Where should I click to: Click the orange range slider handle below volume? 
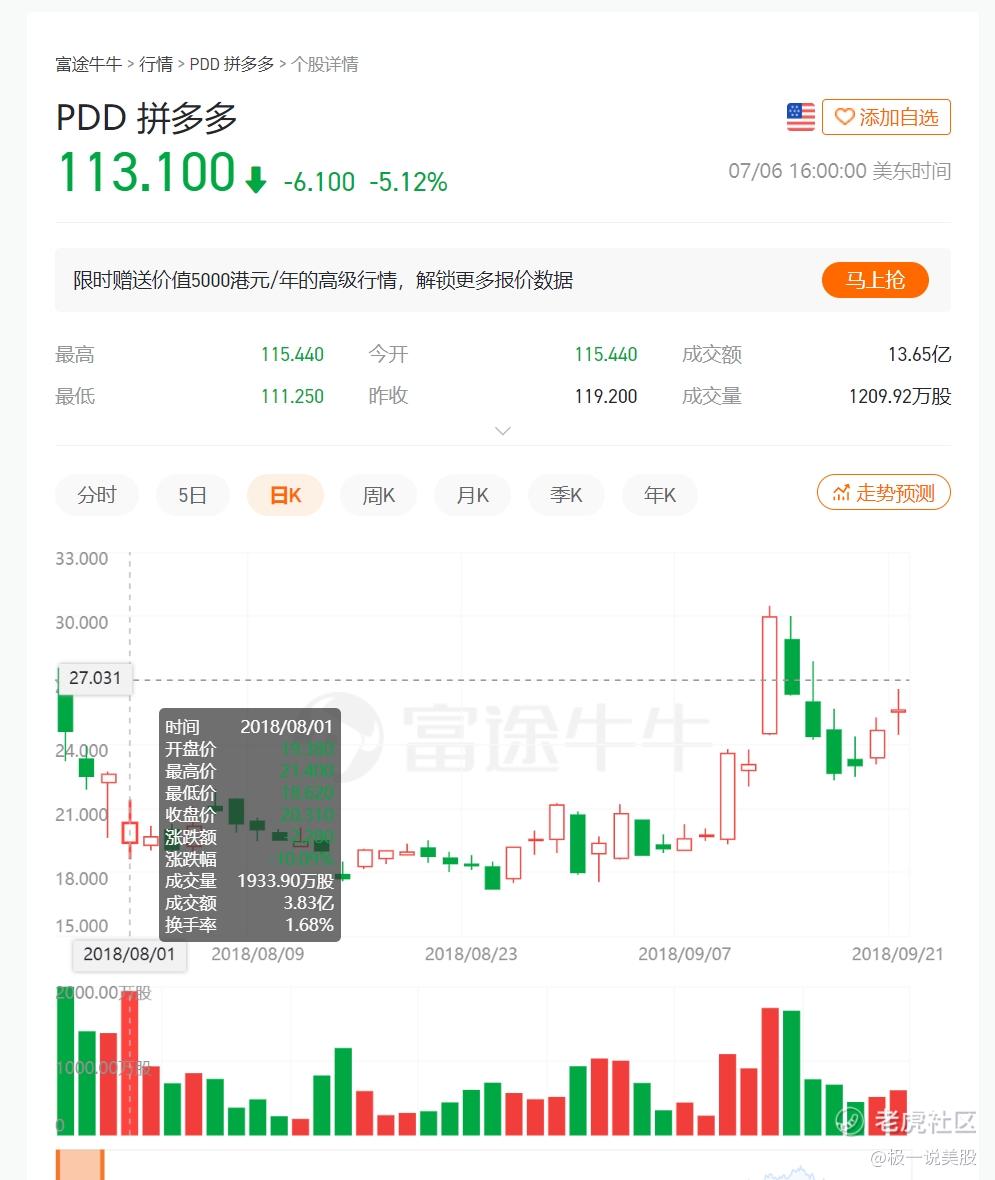pos(80,1164)
